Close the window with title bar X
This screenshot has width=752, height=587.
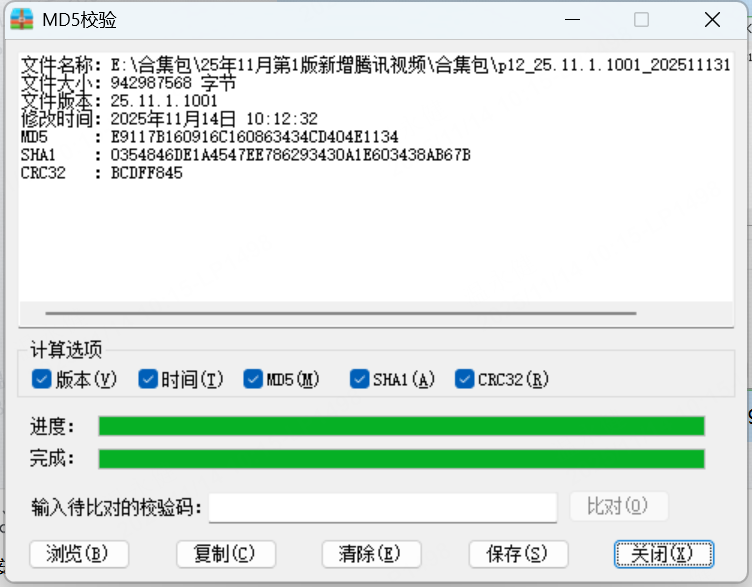pos(712,20)
